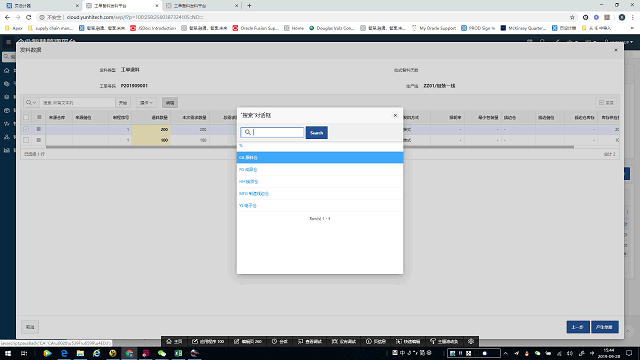Click the 上一步 previous step button
Image resolution: width=640 pixels, height=360 pixels.
pos(578,327)
